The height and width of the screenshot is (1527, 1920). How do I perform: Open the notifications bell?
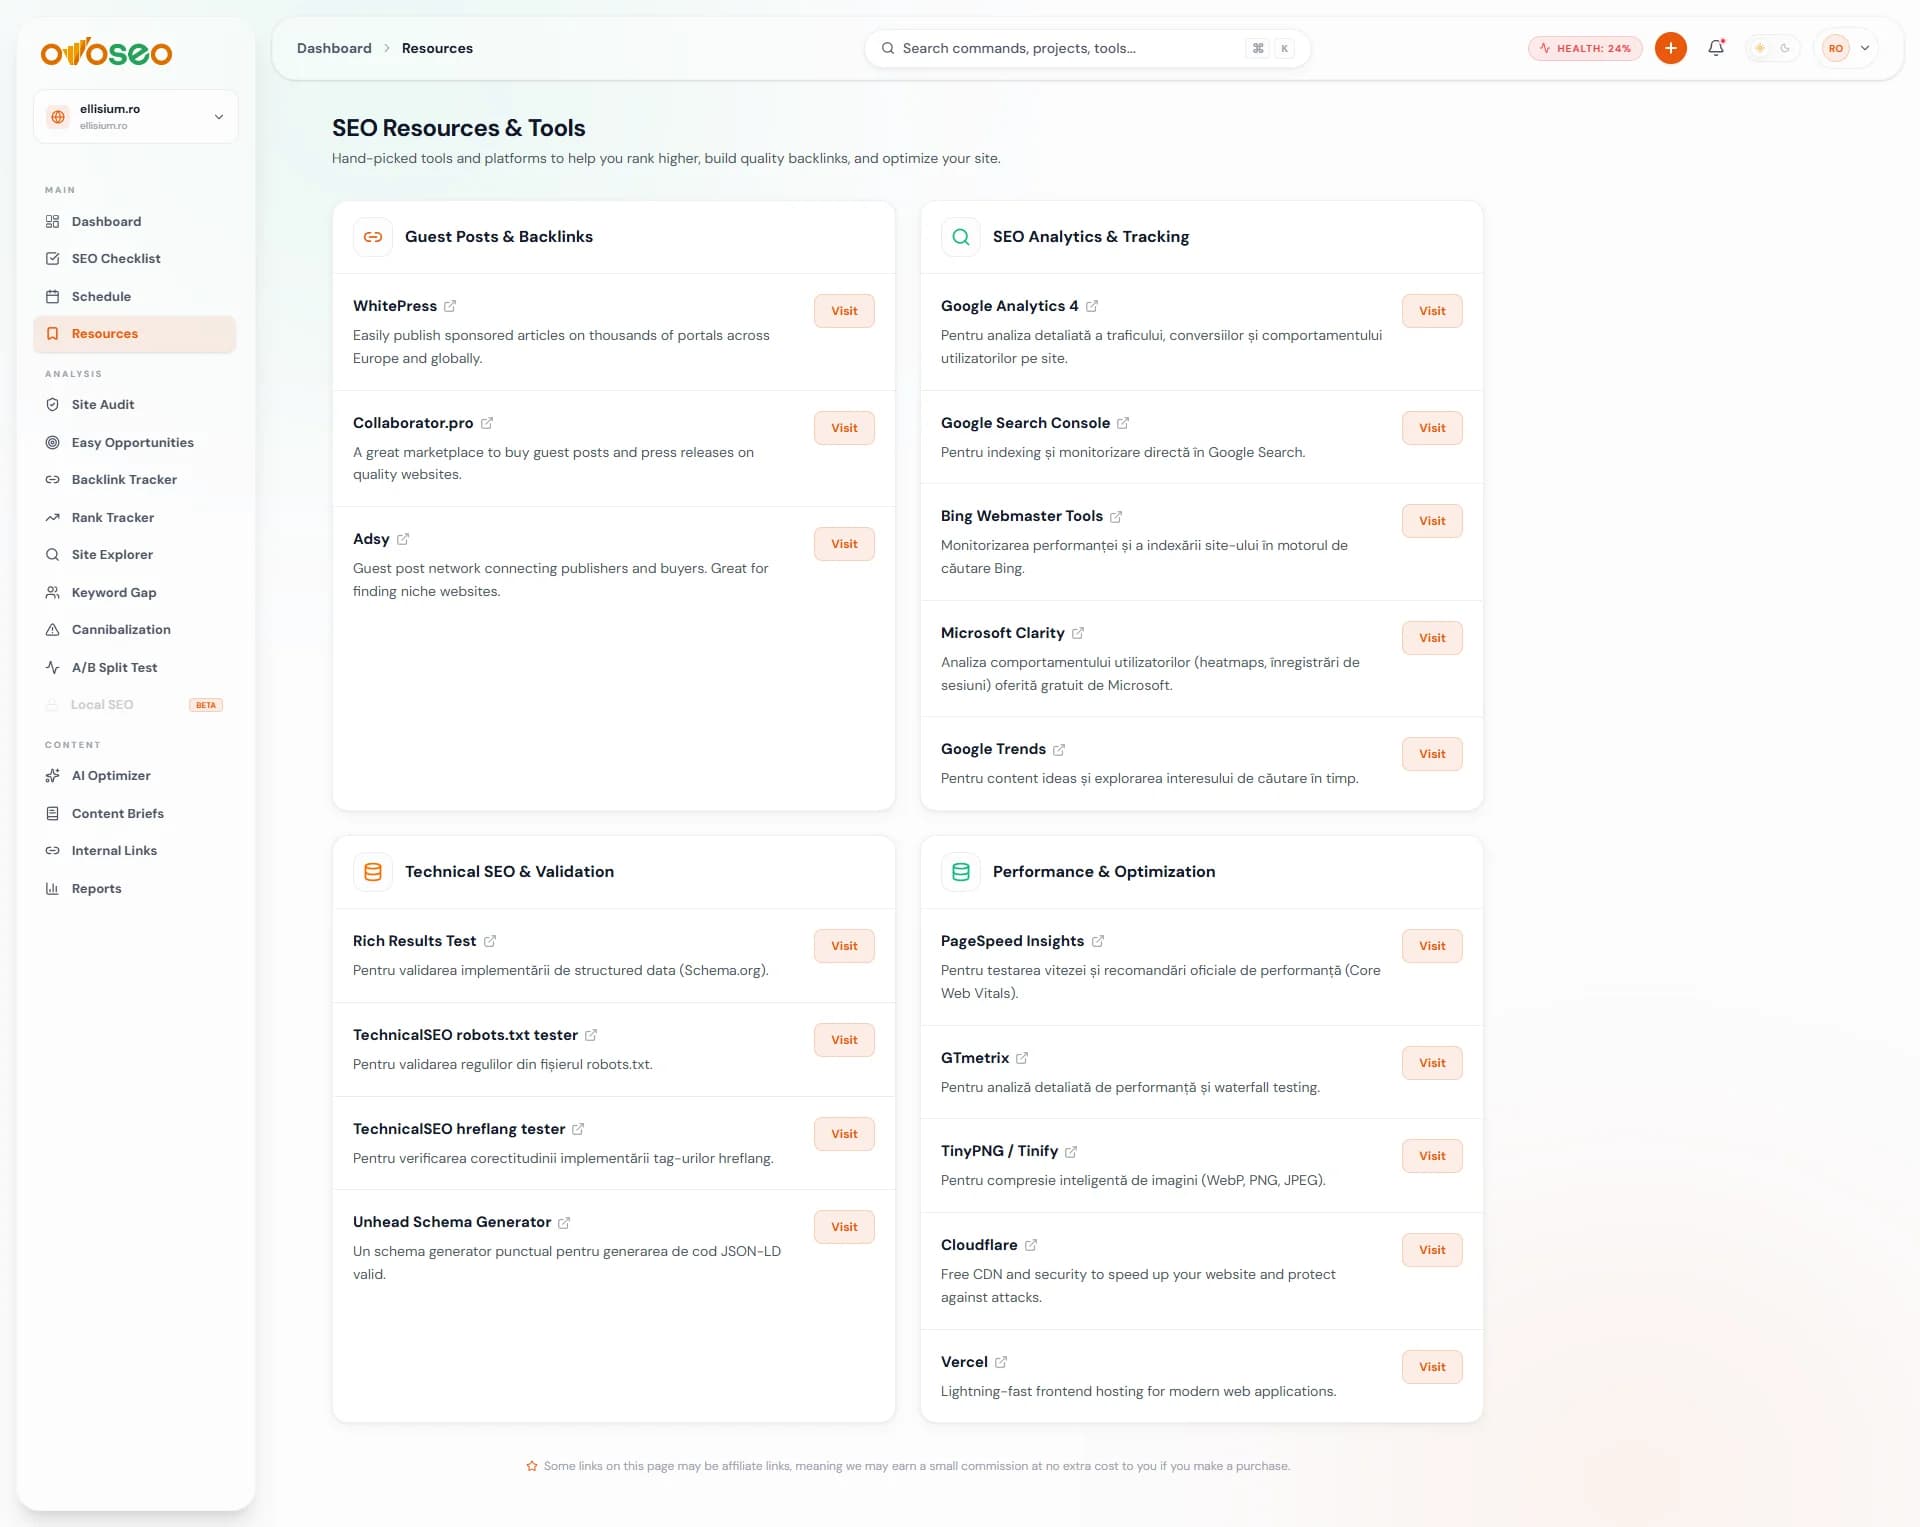[x=1716, y=48]
